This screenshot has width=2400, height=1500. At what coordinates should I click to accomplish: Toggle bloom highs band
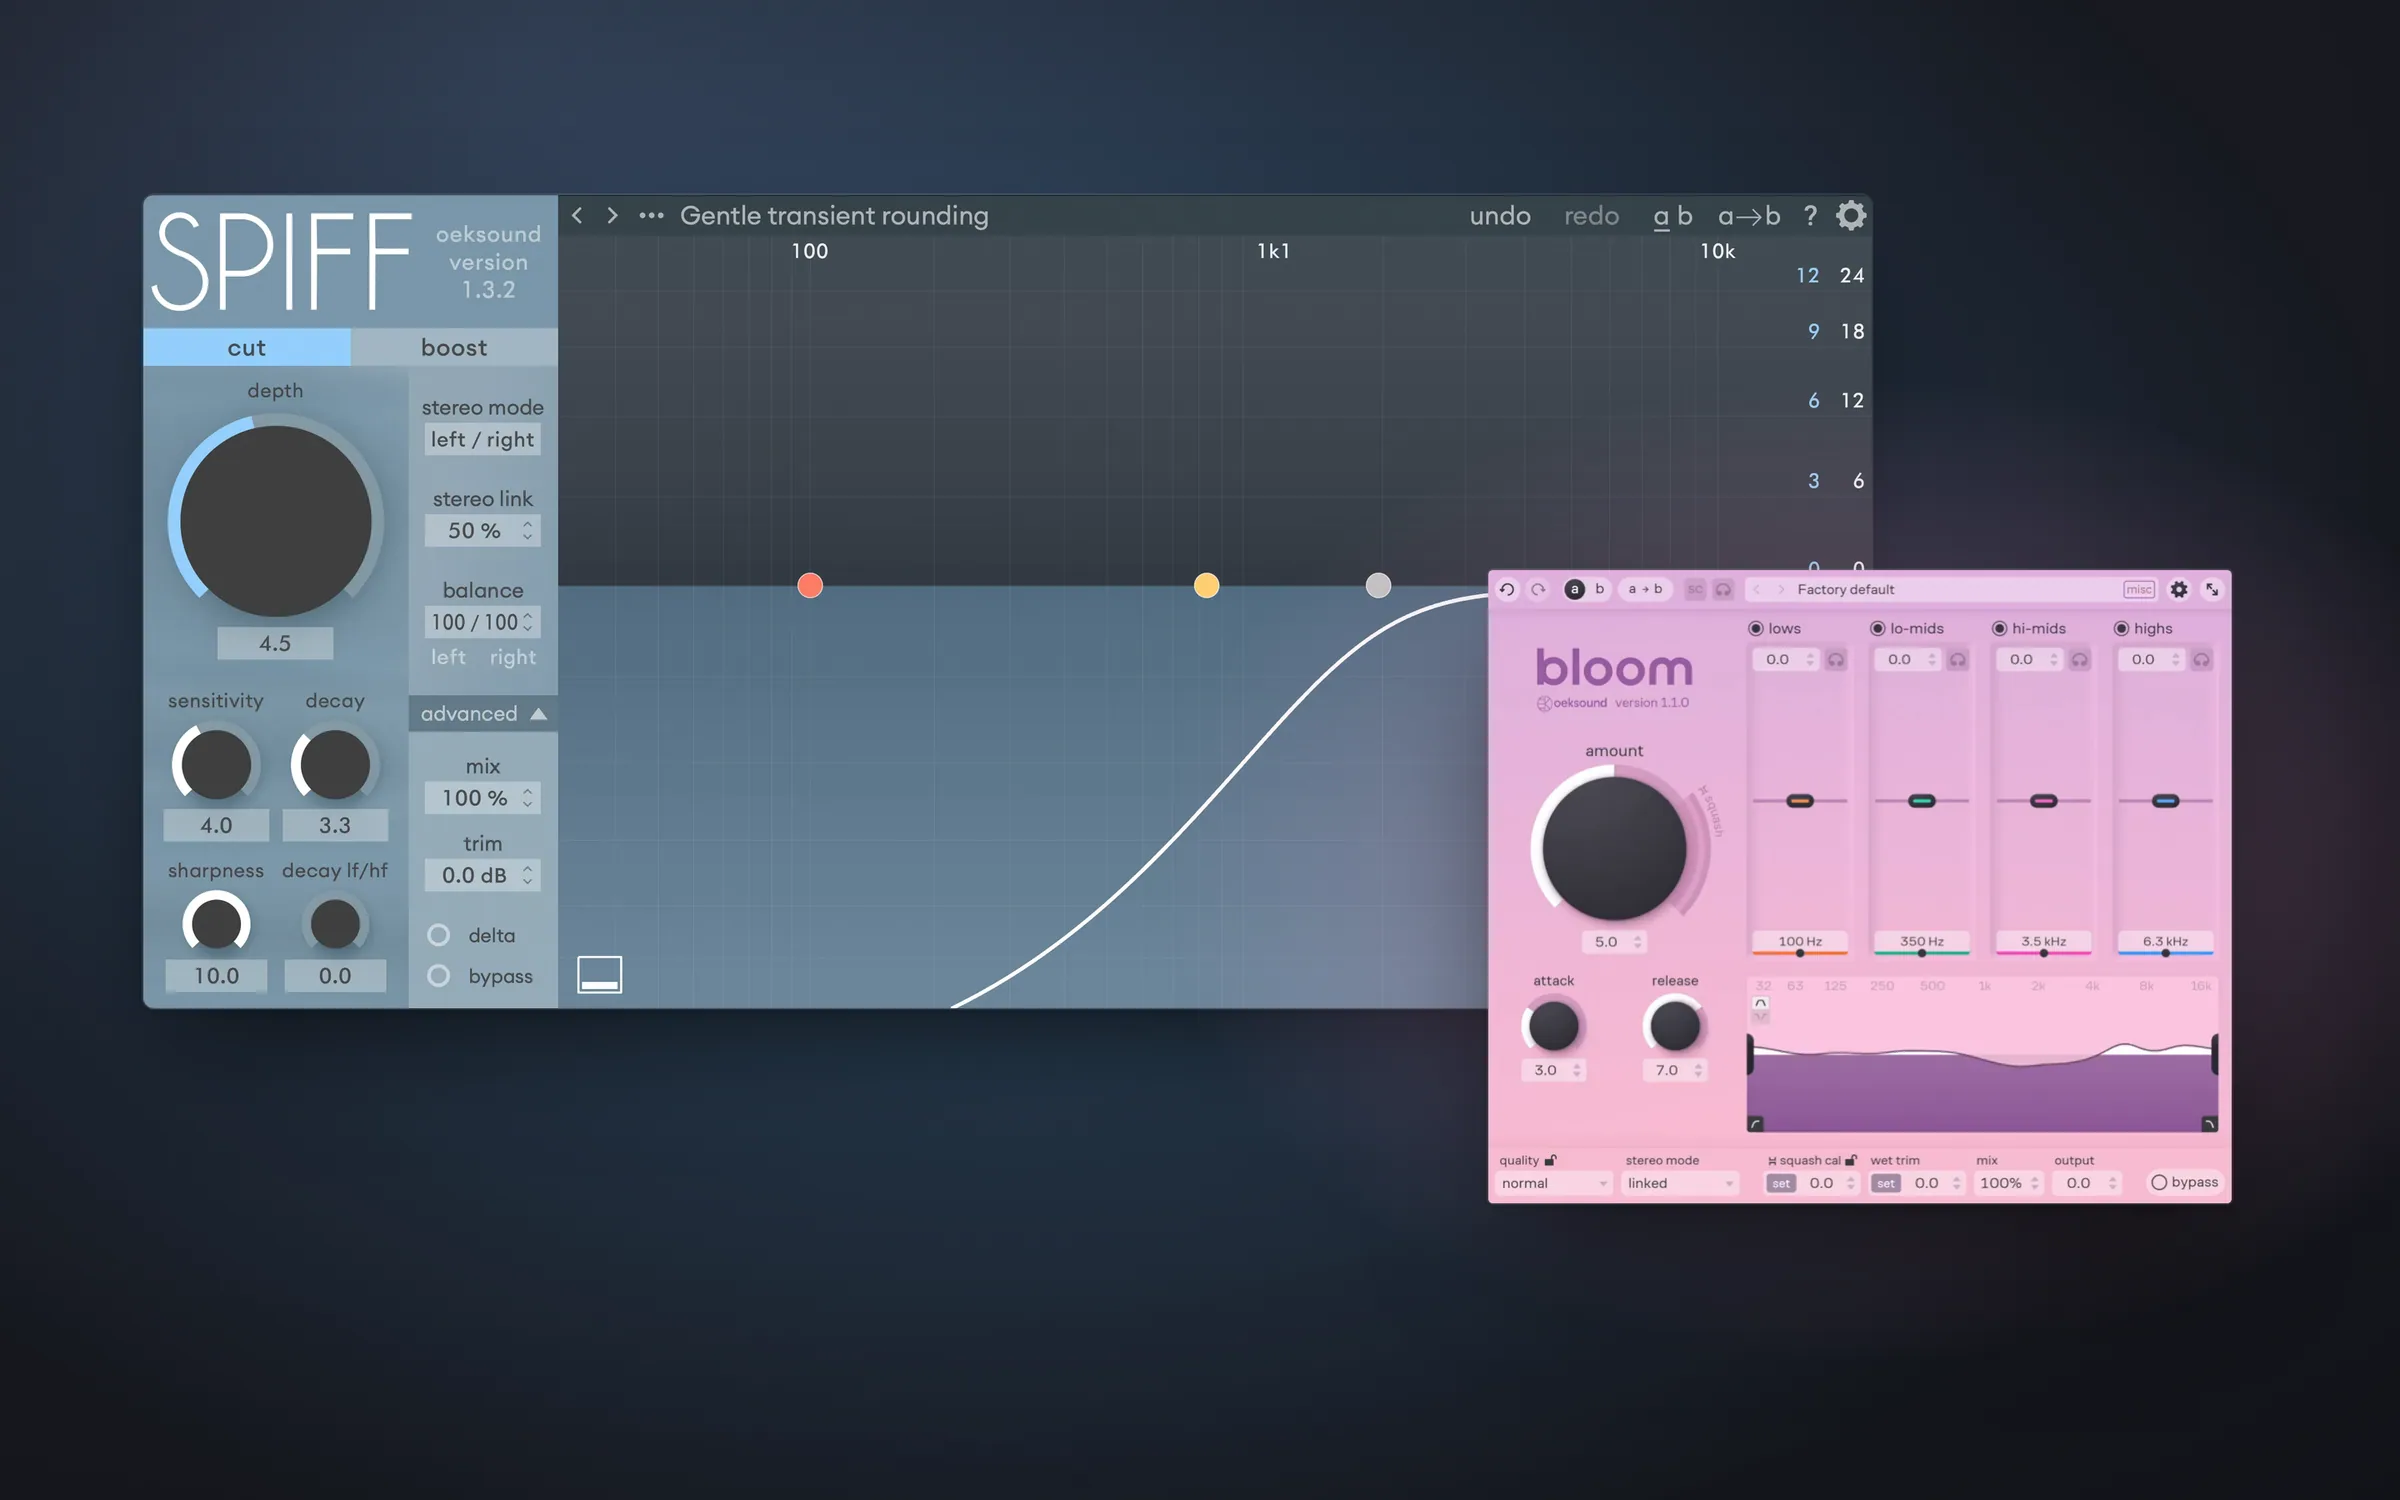(2121, 628)
